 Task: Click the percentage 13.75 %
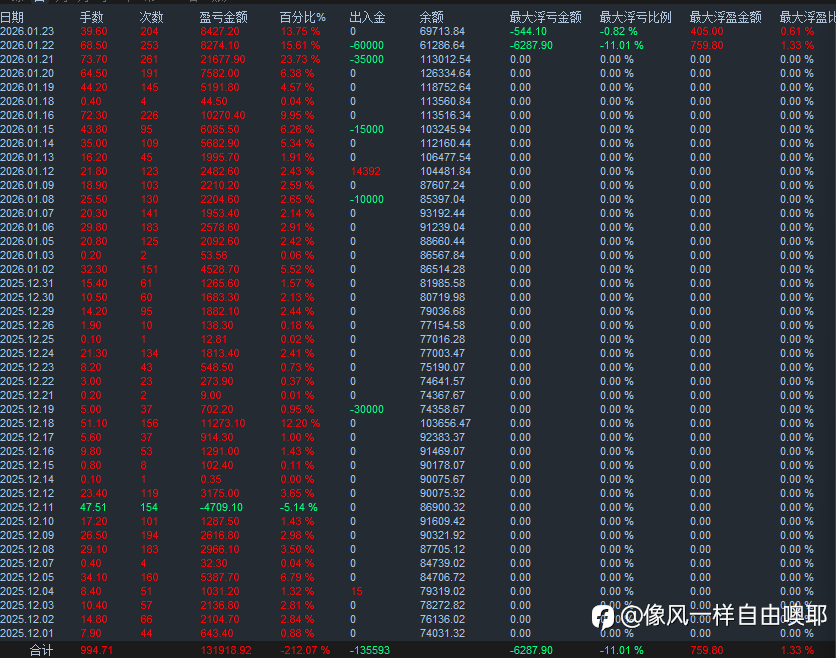click(300, 31)
